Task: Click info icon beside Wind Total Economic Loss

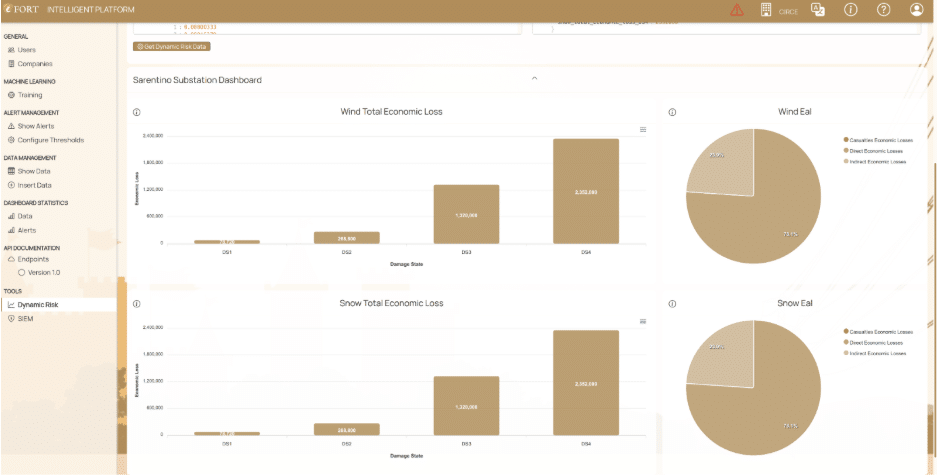Action: click(136, 112)
